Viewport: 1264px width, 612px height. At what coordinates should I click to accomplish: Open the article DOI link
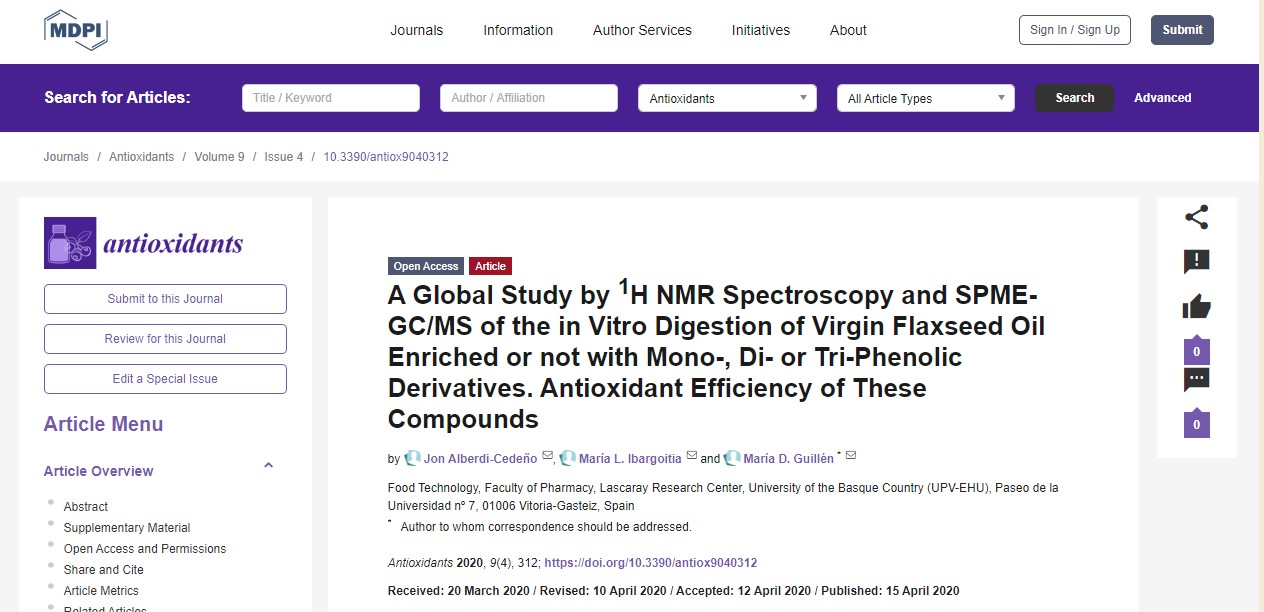[x=650, y=563]
